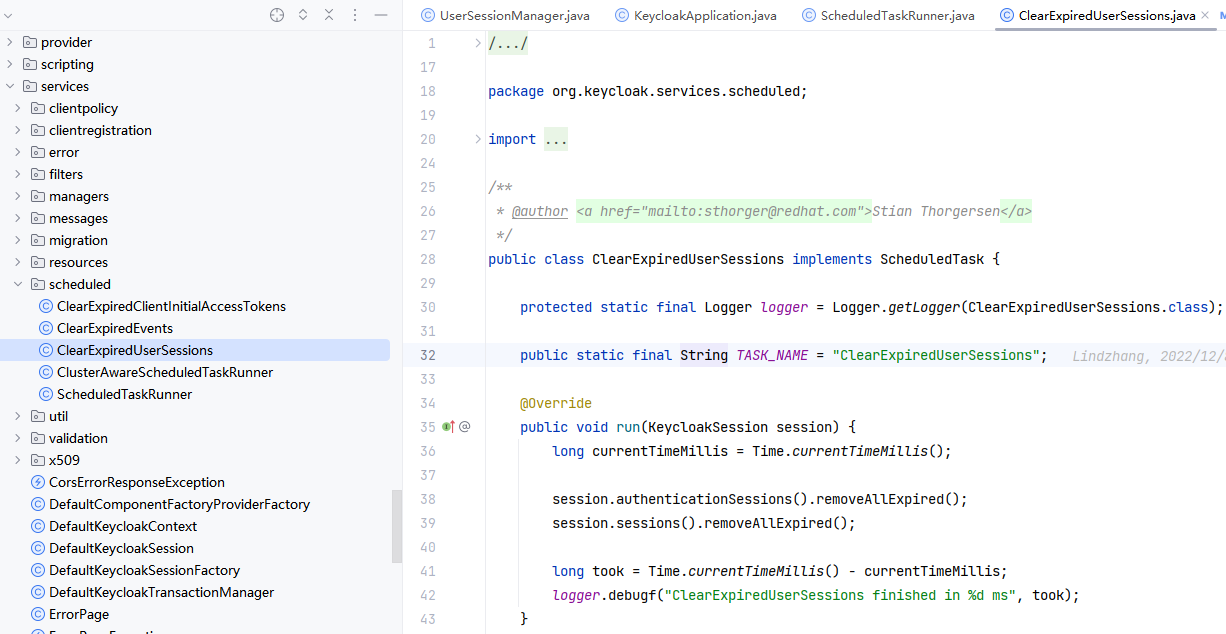The image size is (1226, 634).
Task: Click removeAllExpired call on line 39
Action: coord(768,523)
